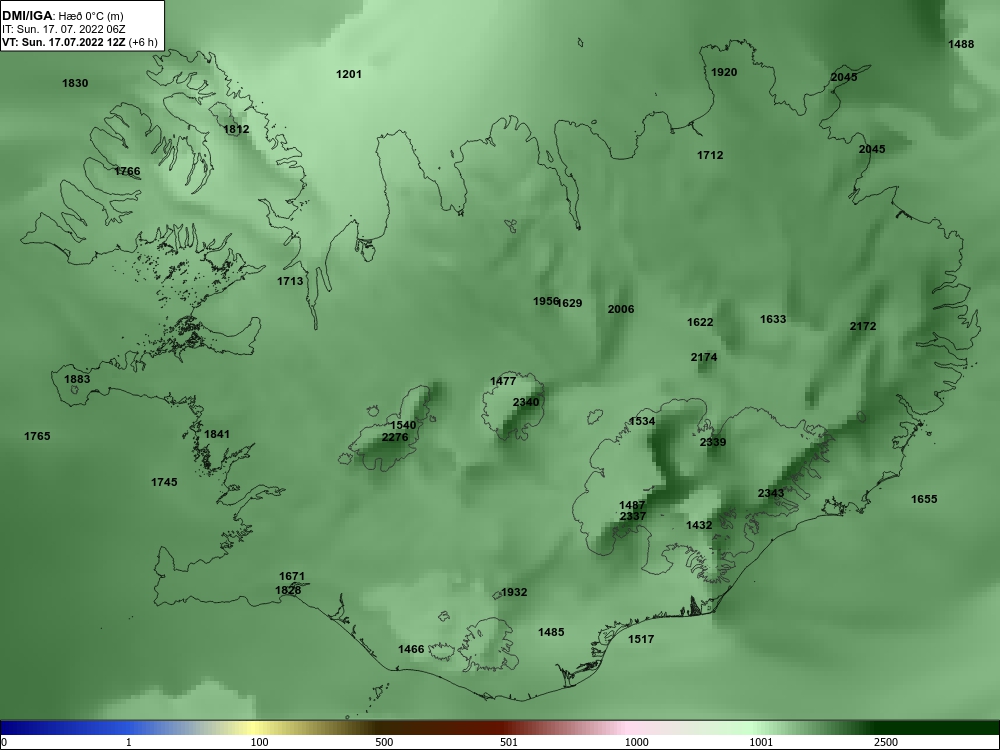Click the 1956 value label

[546, 301]
